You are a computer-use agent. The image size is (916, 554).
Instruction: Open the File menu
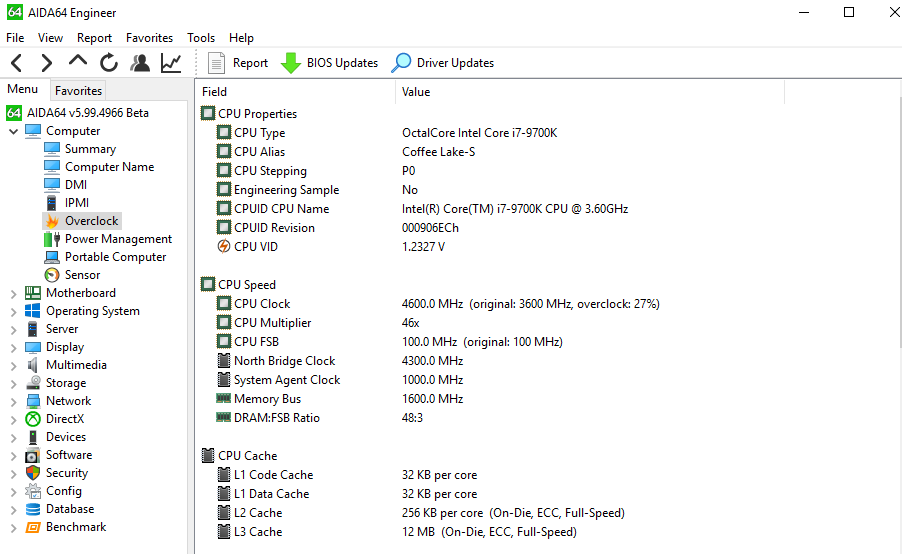click(x=15, y=38)
